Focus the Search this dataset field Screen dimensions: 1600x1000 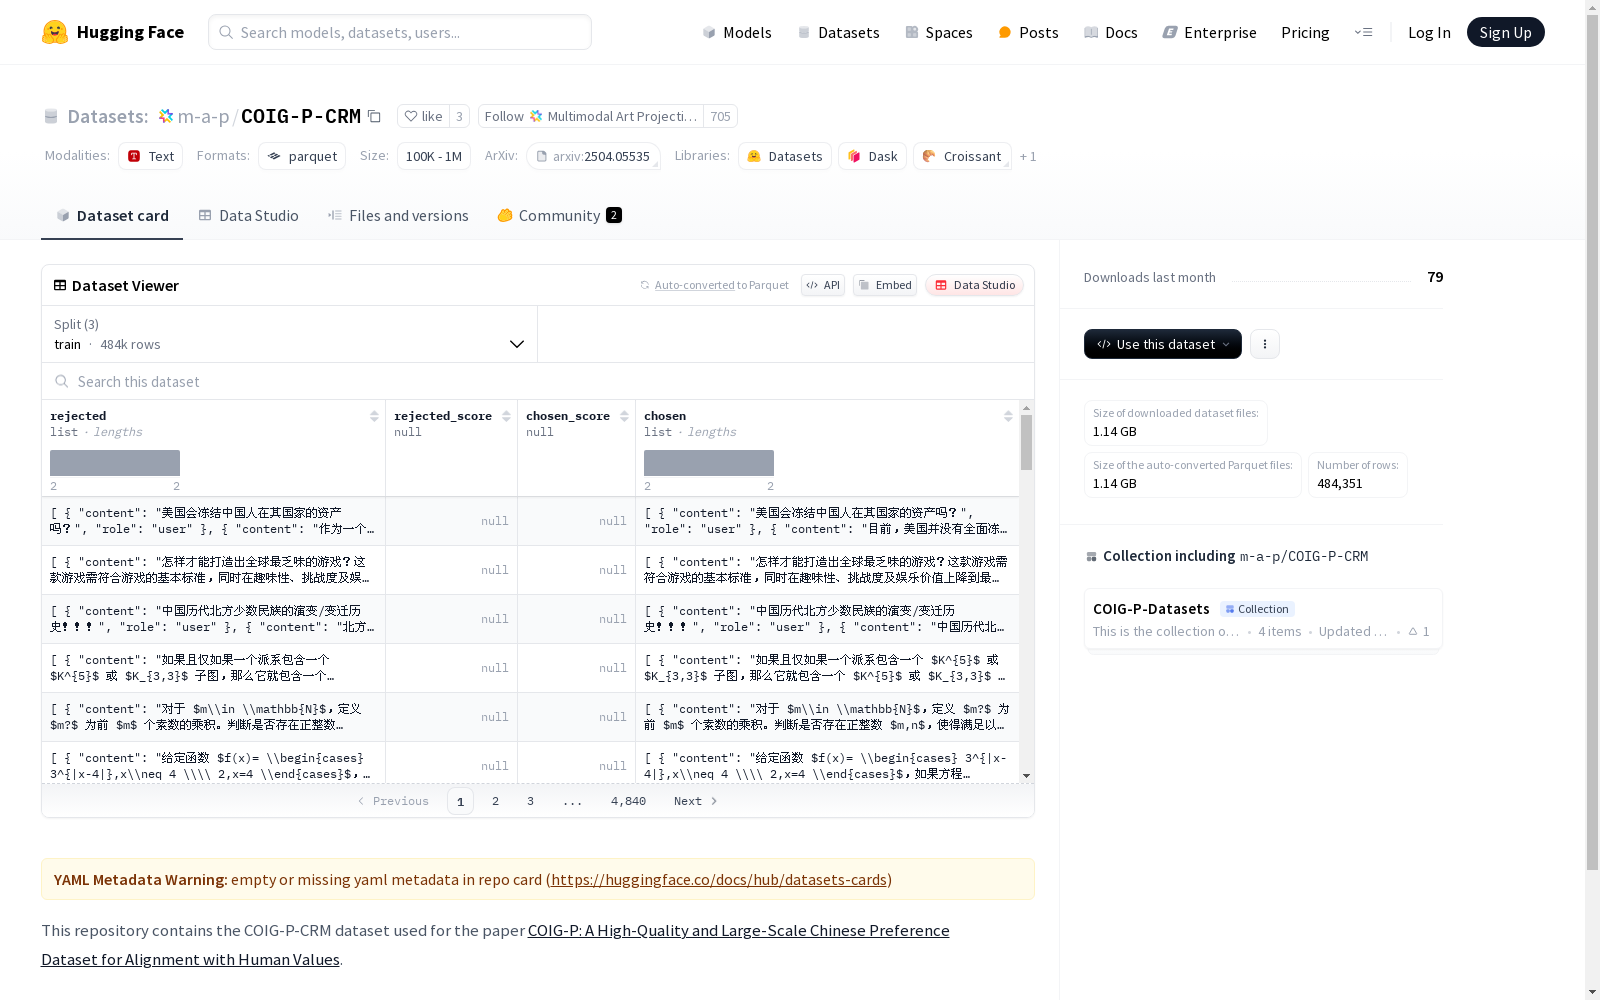click(538, 381)
